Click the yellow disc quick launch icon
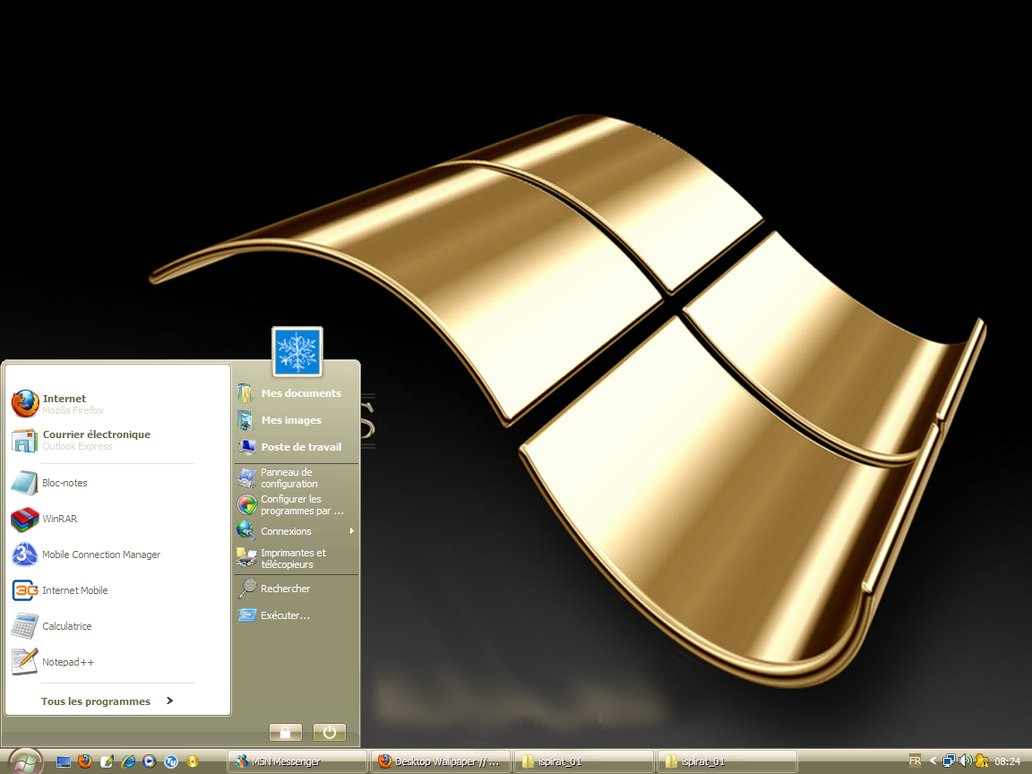 pyautogui.click(x=192, y=761)
